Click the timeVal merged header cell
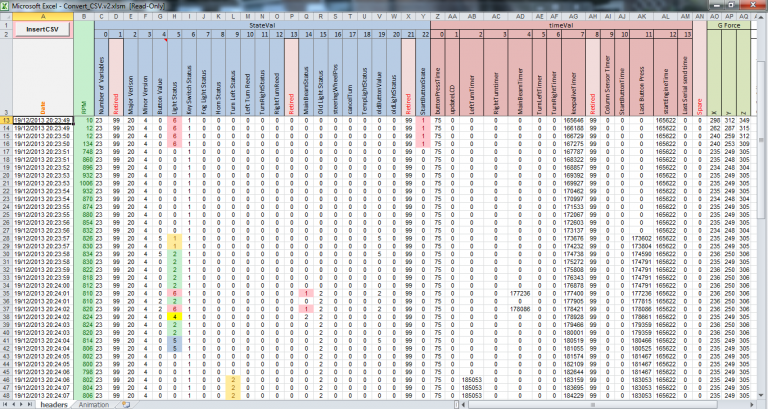The image size is (768, 409). pos(561,25)
